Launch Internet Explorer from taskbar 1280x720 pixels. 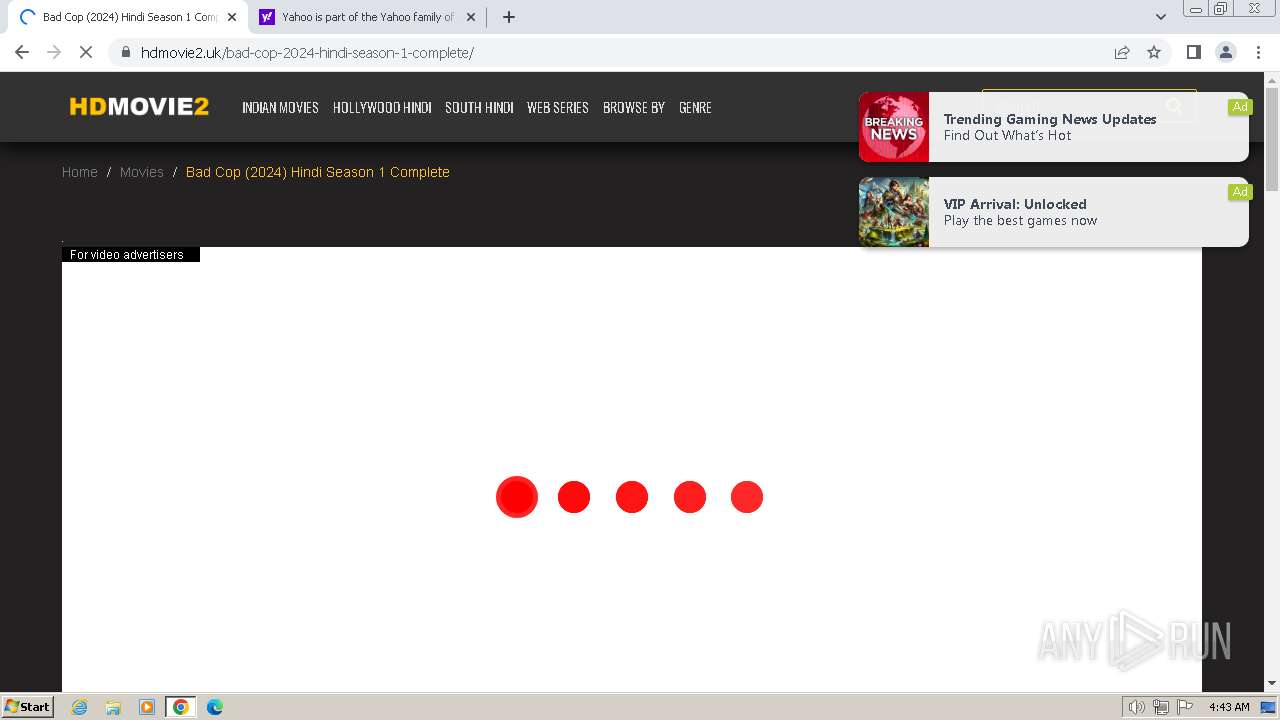80,707
